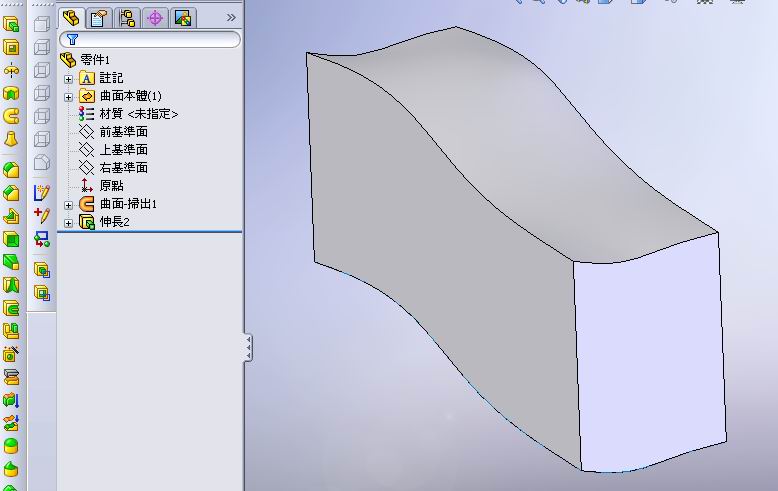Switch to the PropertyManager tab
Viewport: 778px width, 491px height.
pos(99,19)
